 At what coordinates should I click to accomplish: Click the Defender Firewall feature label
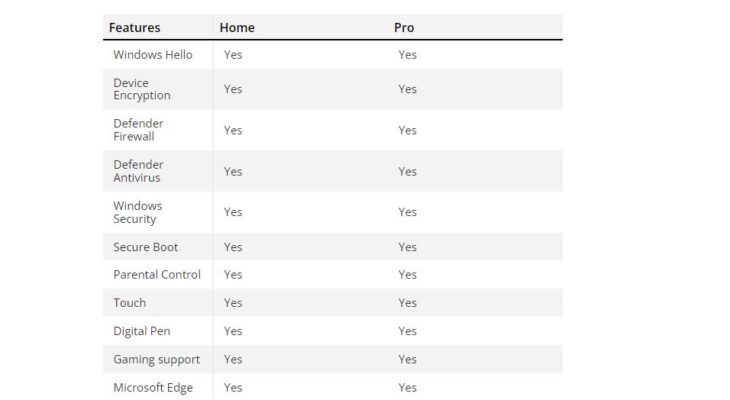[139, 130]
